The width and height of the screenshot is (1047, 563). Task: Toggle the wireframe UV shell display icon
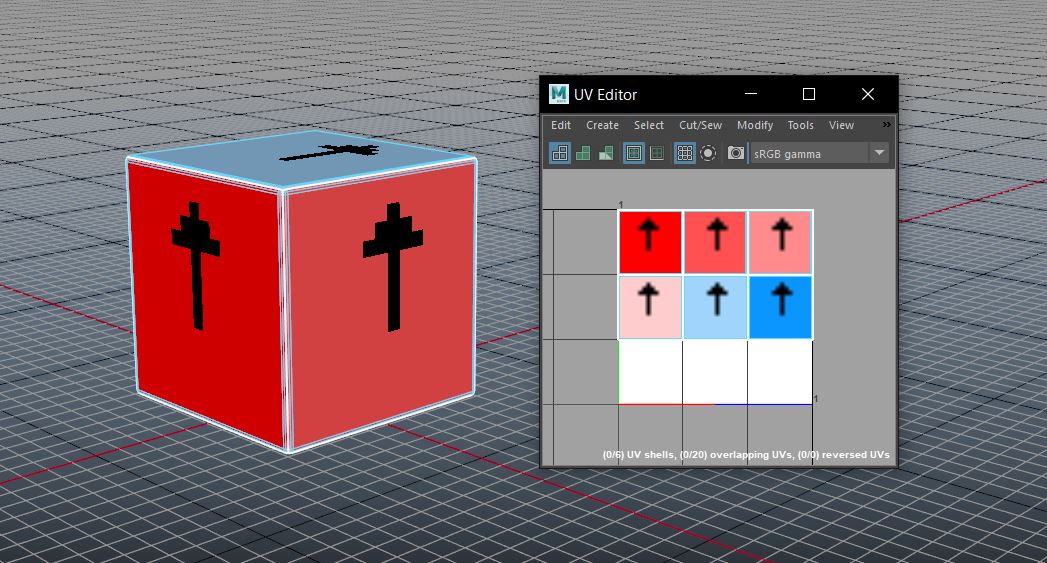coord(560,154)
